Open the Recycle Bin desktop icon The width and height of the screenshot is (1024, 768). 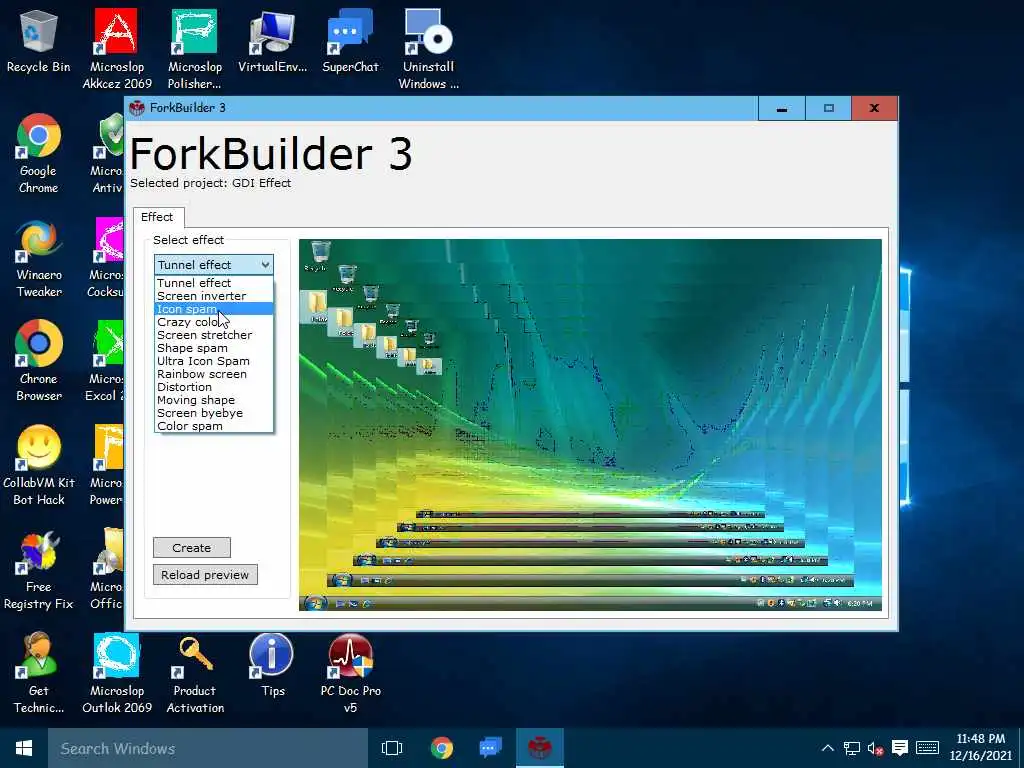coord(39,42)
